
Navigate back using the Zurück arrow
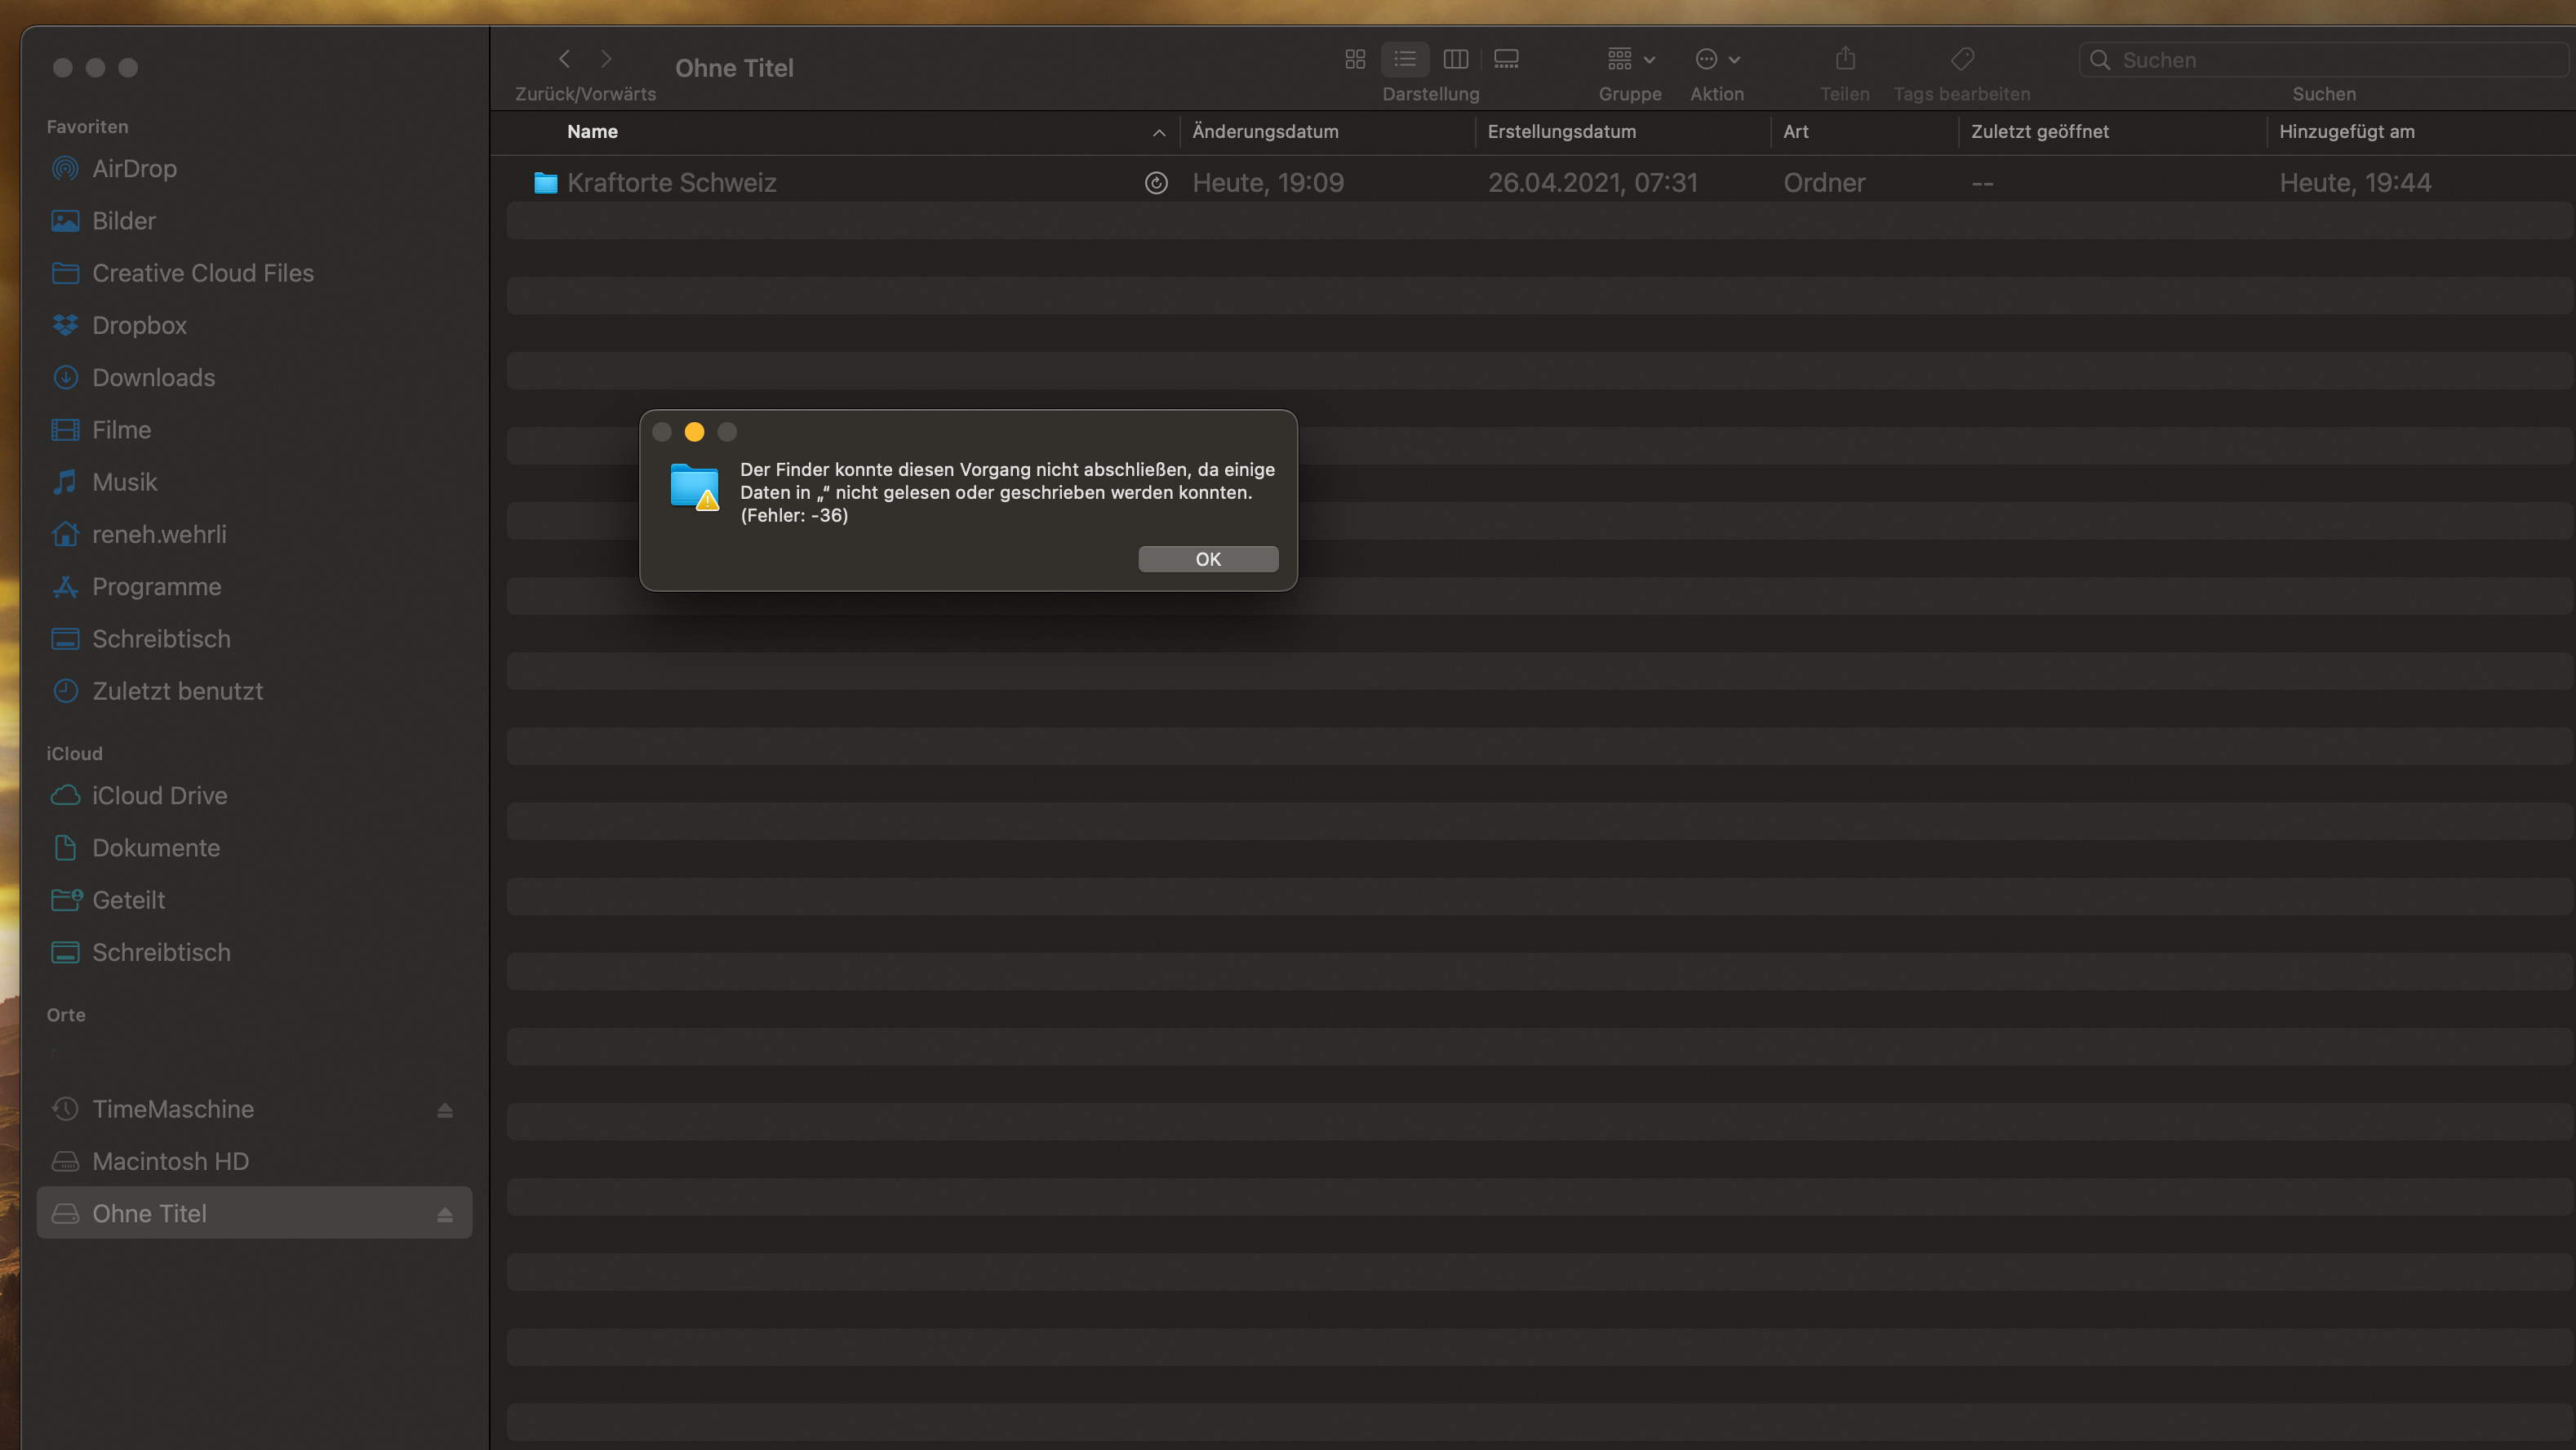(564, 58)
